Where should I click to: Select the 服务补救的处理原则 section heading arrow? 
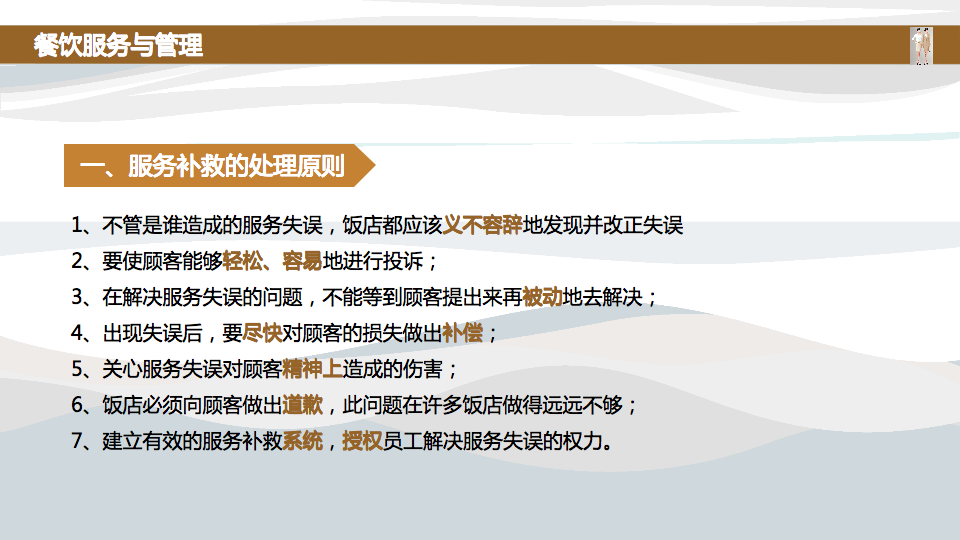coord(219,165)
